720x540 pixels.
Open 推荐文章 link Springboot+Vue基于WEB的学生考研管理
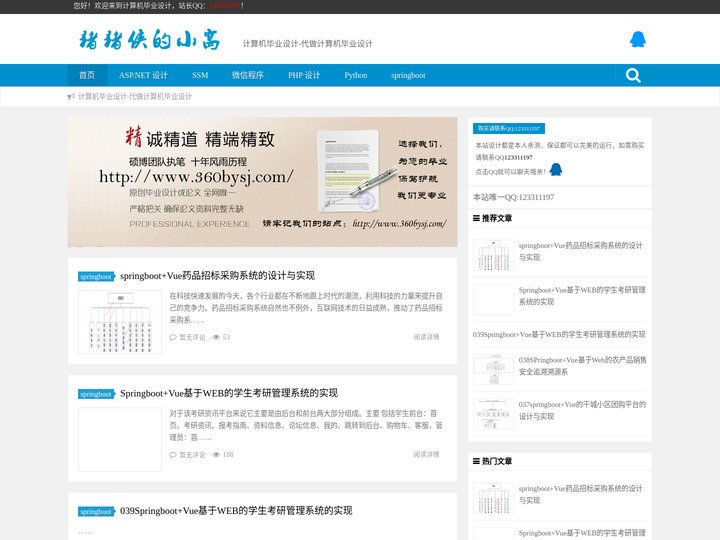coord(582,296)
